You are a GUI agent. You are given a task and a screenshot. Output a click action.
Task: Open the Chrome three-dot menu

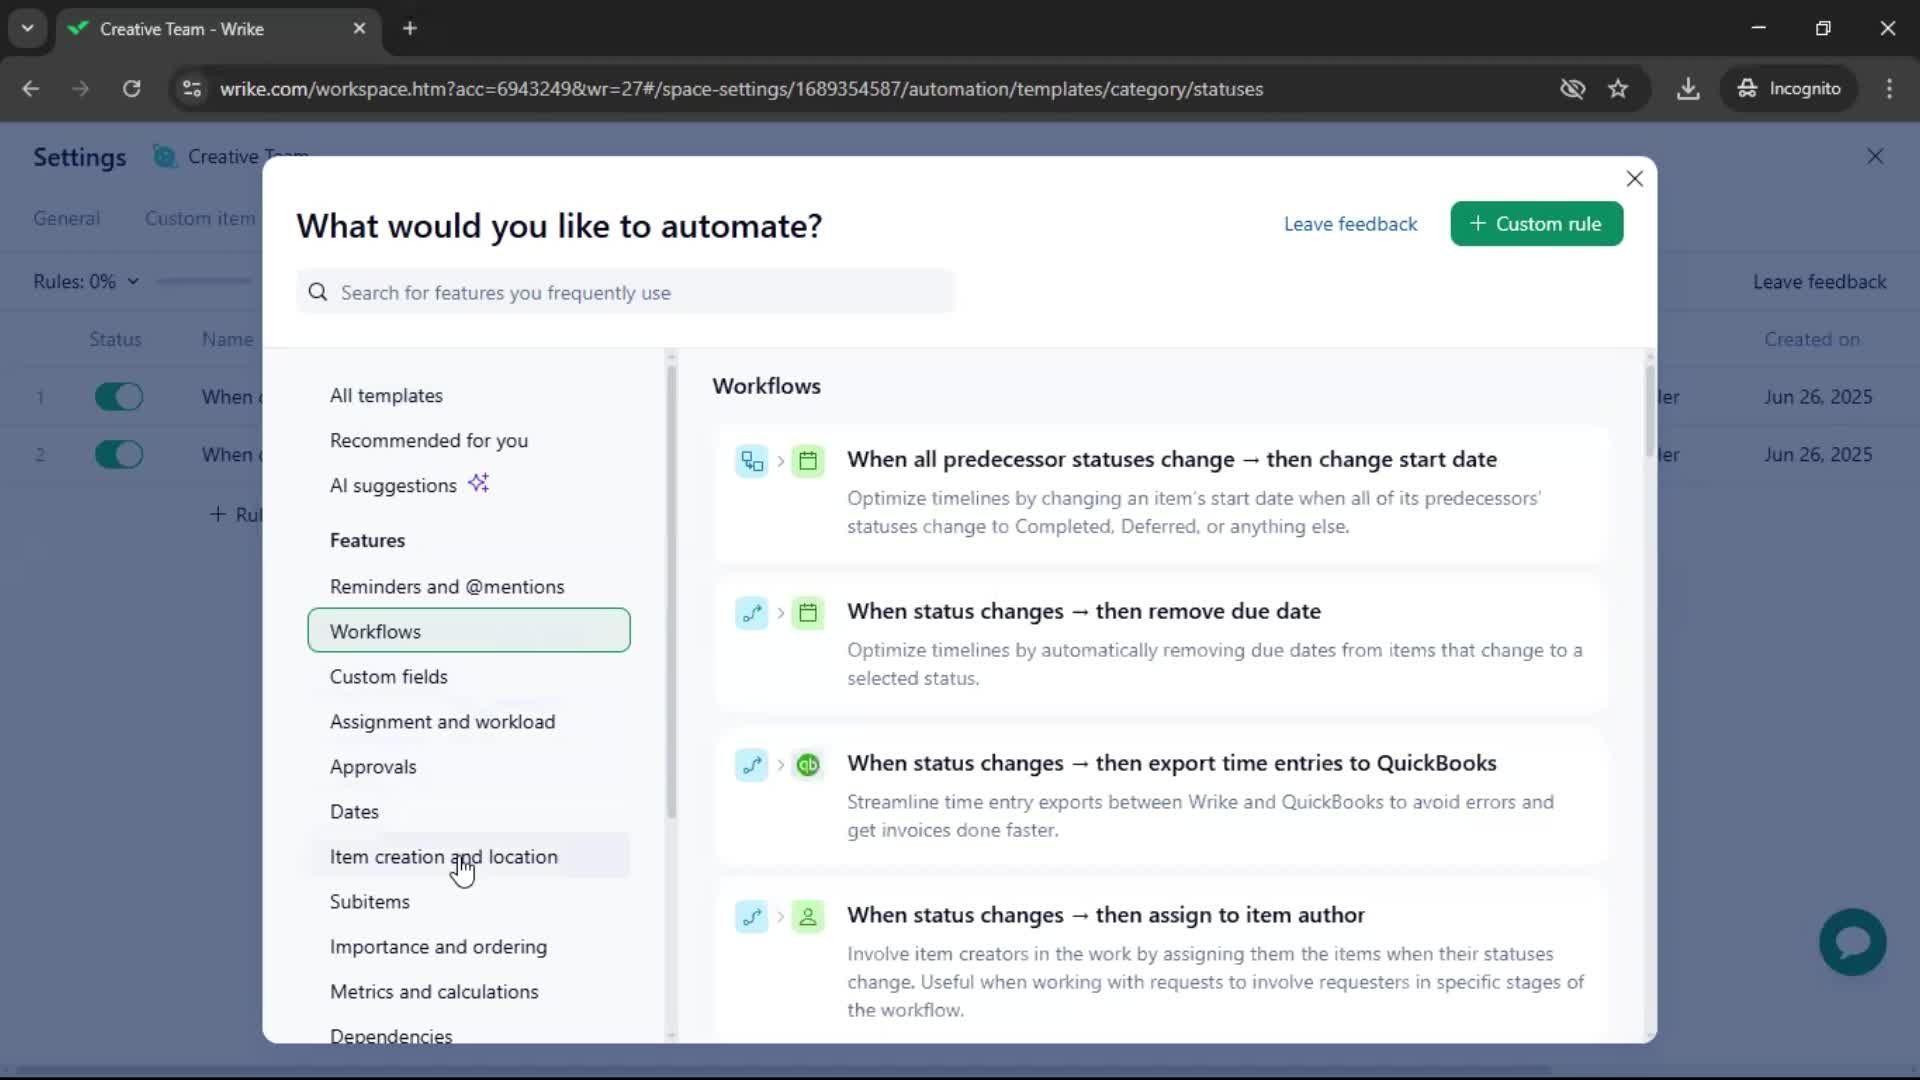1889,89
